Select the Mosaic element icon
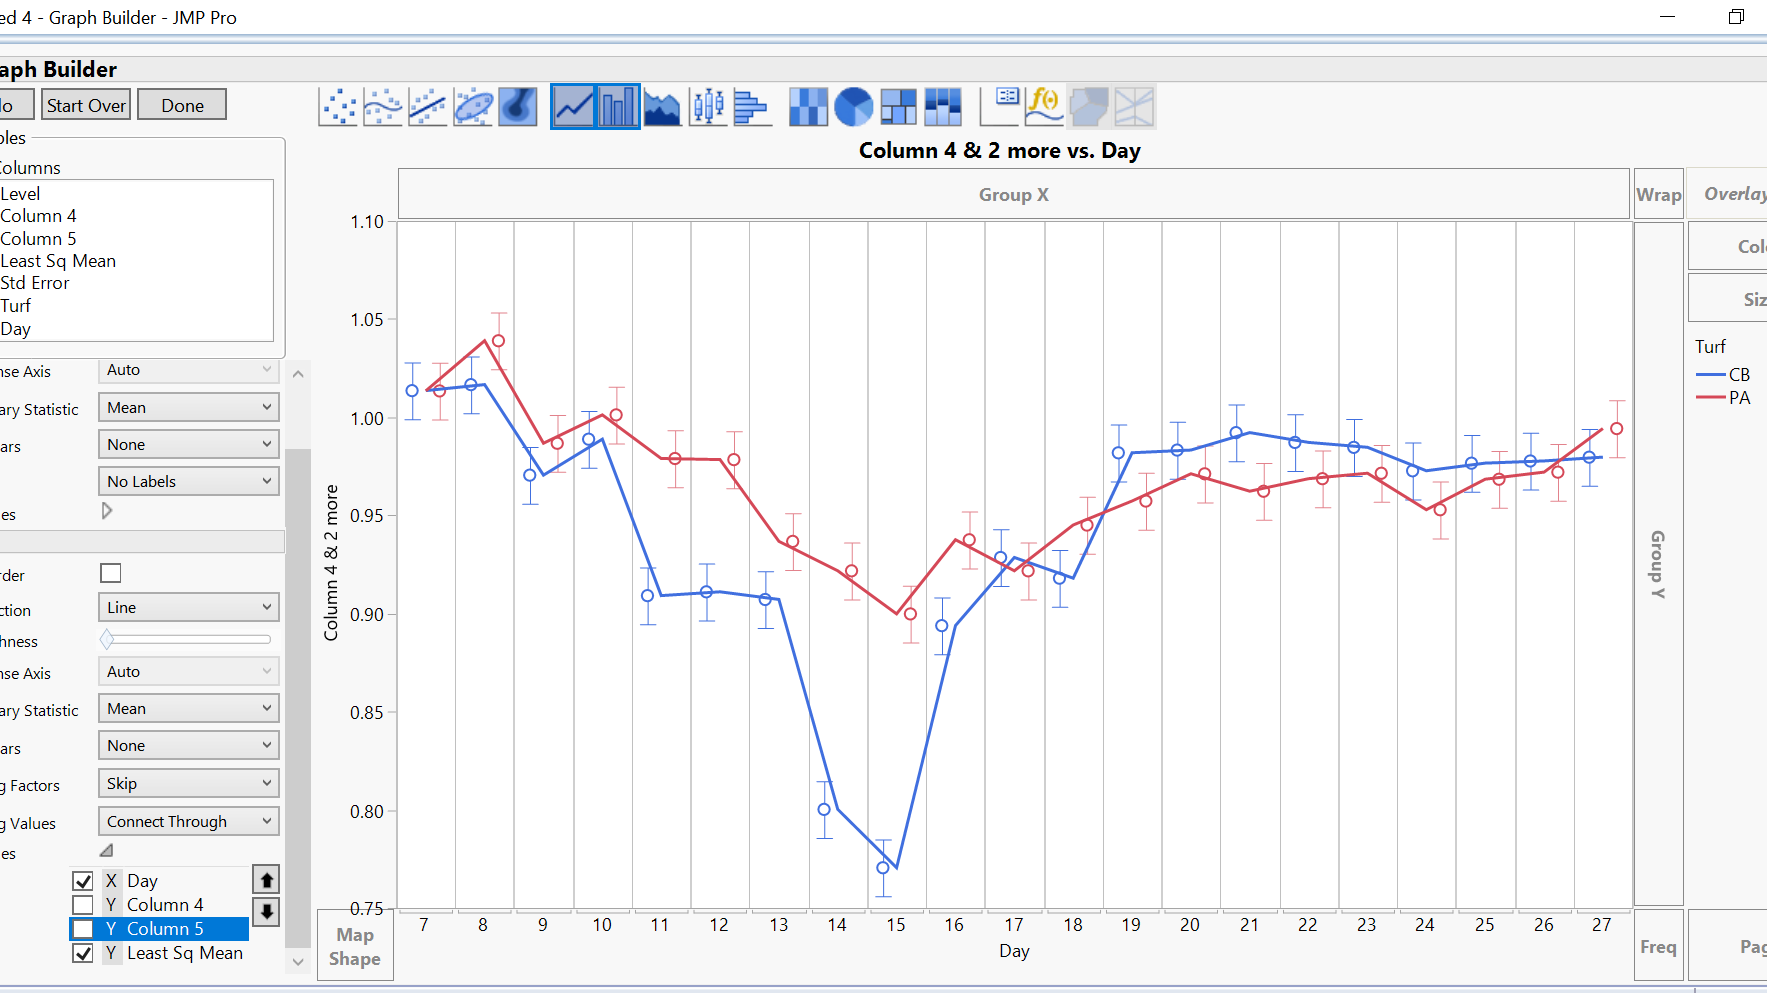The width and height of the screenshot is (1767, 993). click(943, 106)
